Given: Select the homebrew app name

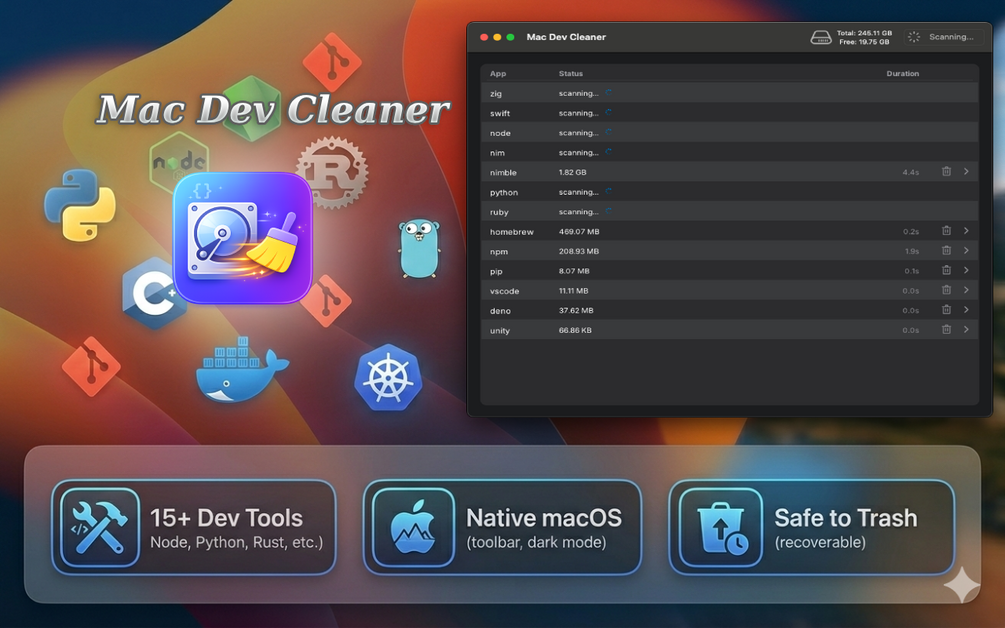Looking at the screenshot, I should tap(511, 232).
